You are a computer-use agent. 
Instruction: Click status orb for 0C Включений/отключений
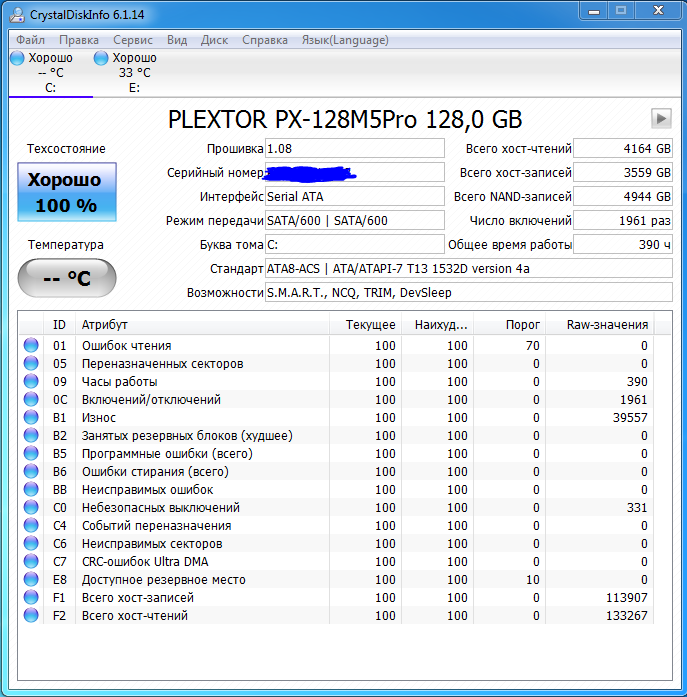coord(31,399)
